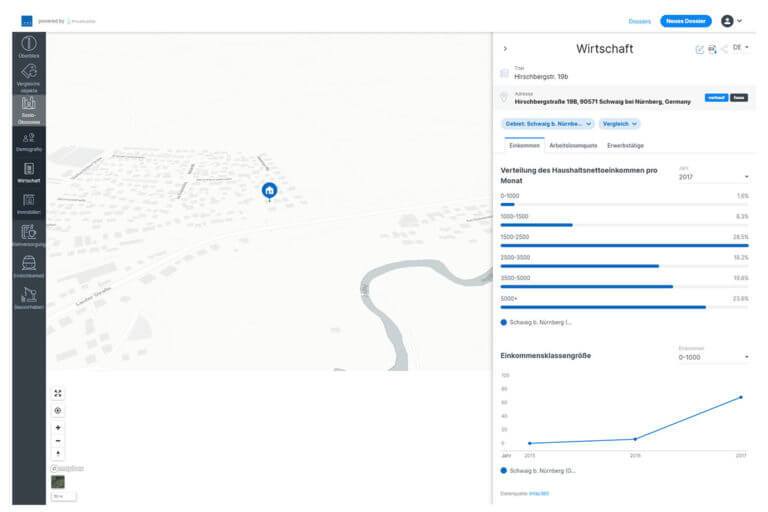Open Vergleichsobjekte in the sidebar
Image resolution: width=768 pixels, height=512 pixels.
click(x=28, y=77)
